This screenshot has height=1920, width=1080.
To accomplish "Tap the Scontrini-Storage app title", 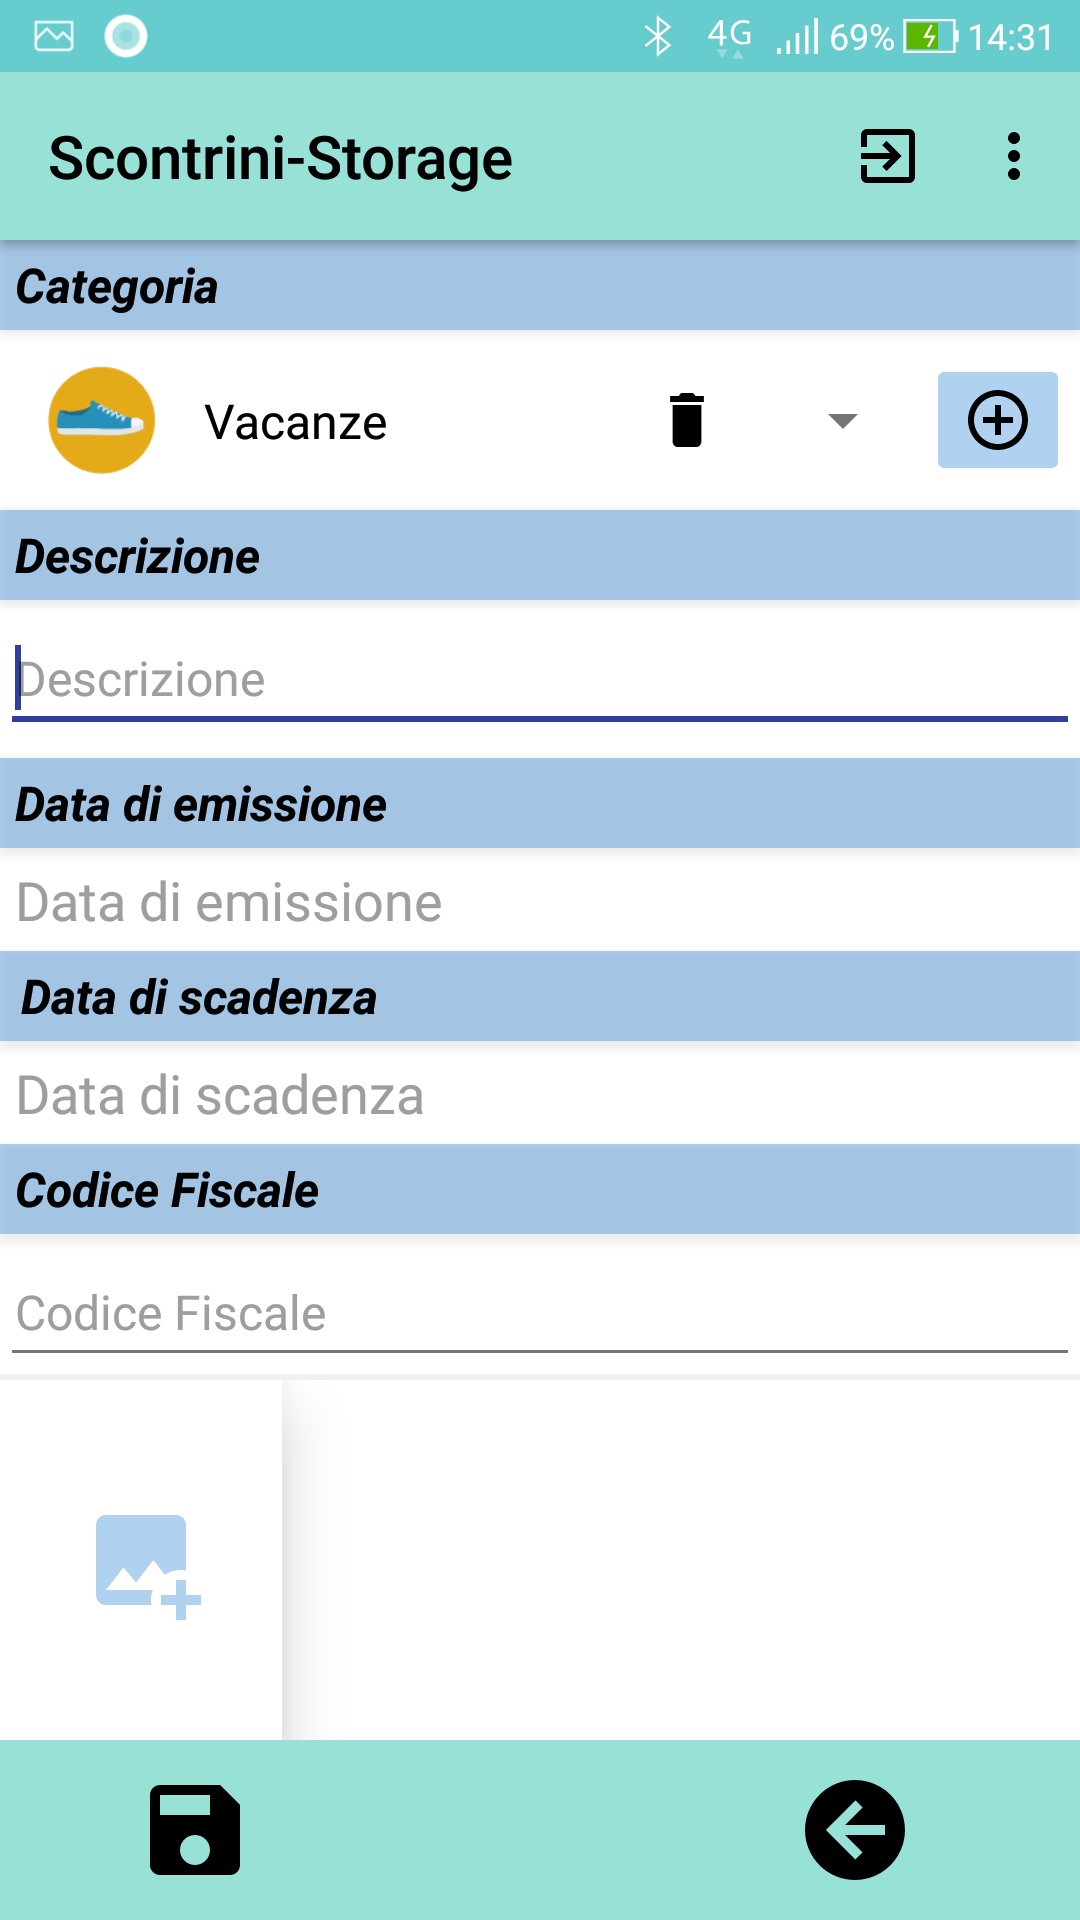I will [x=281, y=159].
